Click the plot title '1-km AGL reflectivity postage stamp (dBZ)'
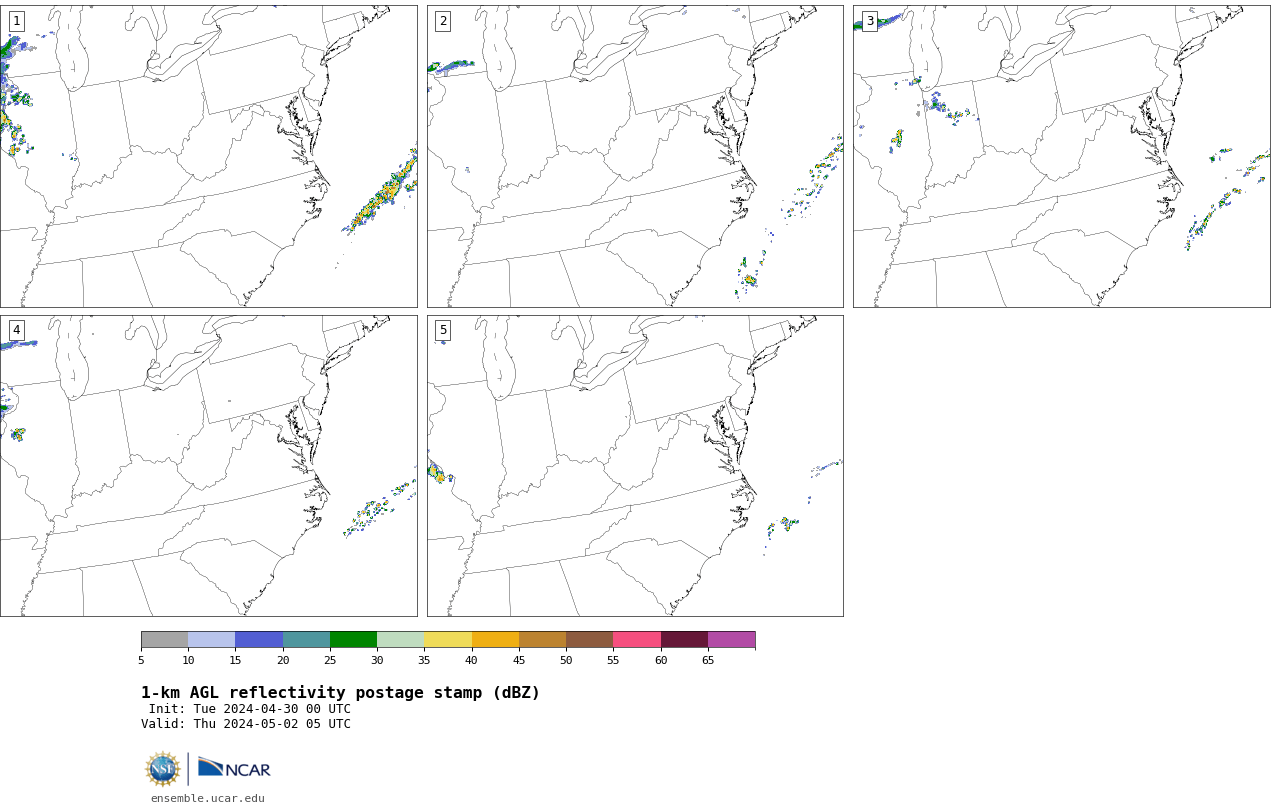 click(x=340, y=693)
